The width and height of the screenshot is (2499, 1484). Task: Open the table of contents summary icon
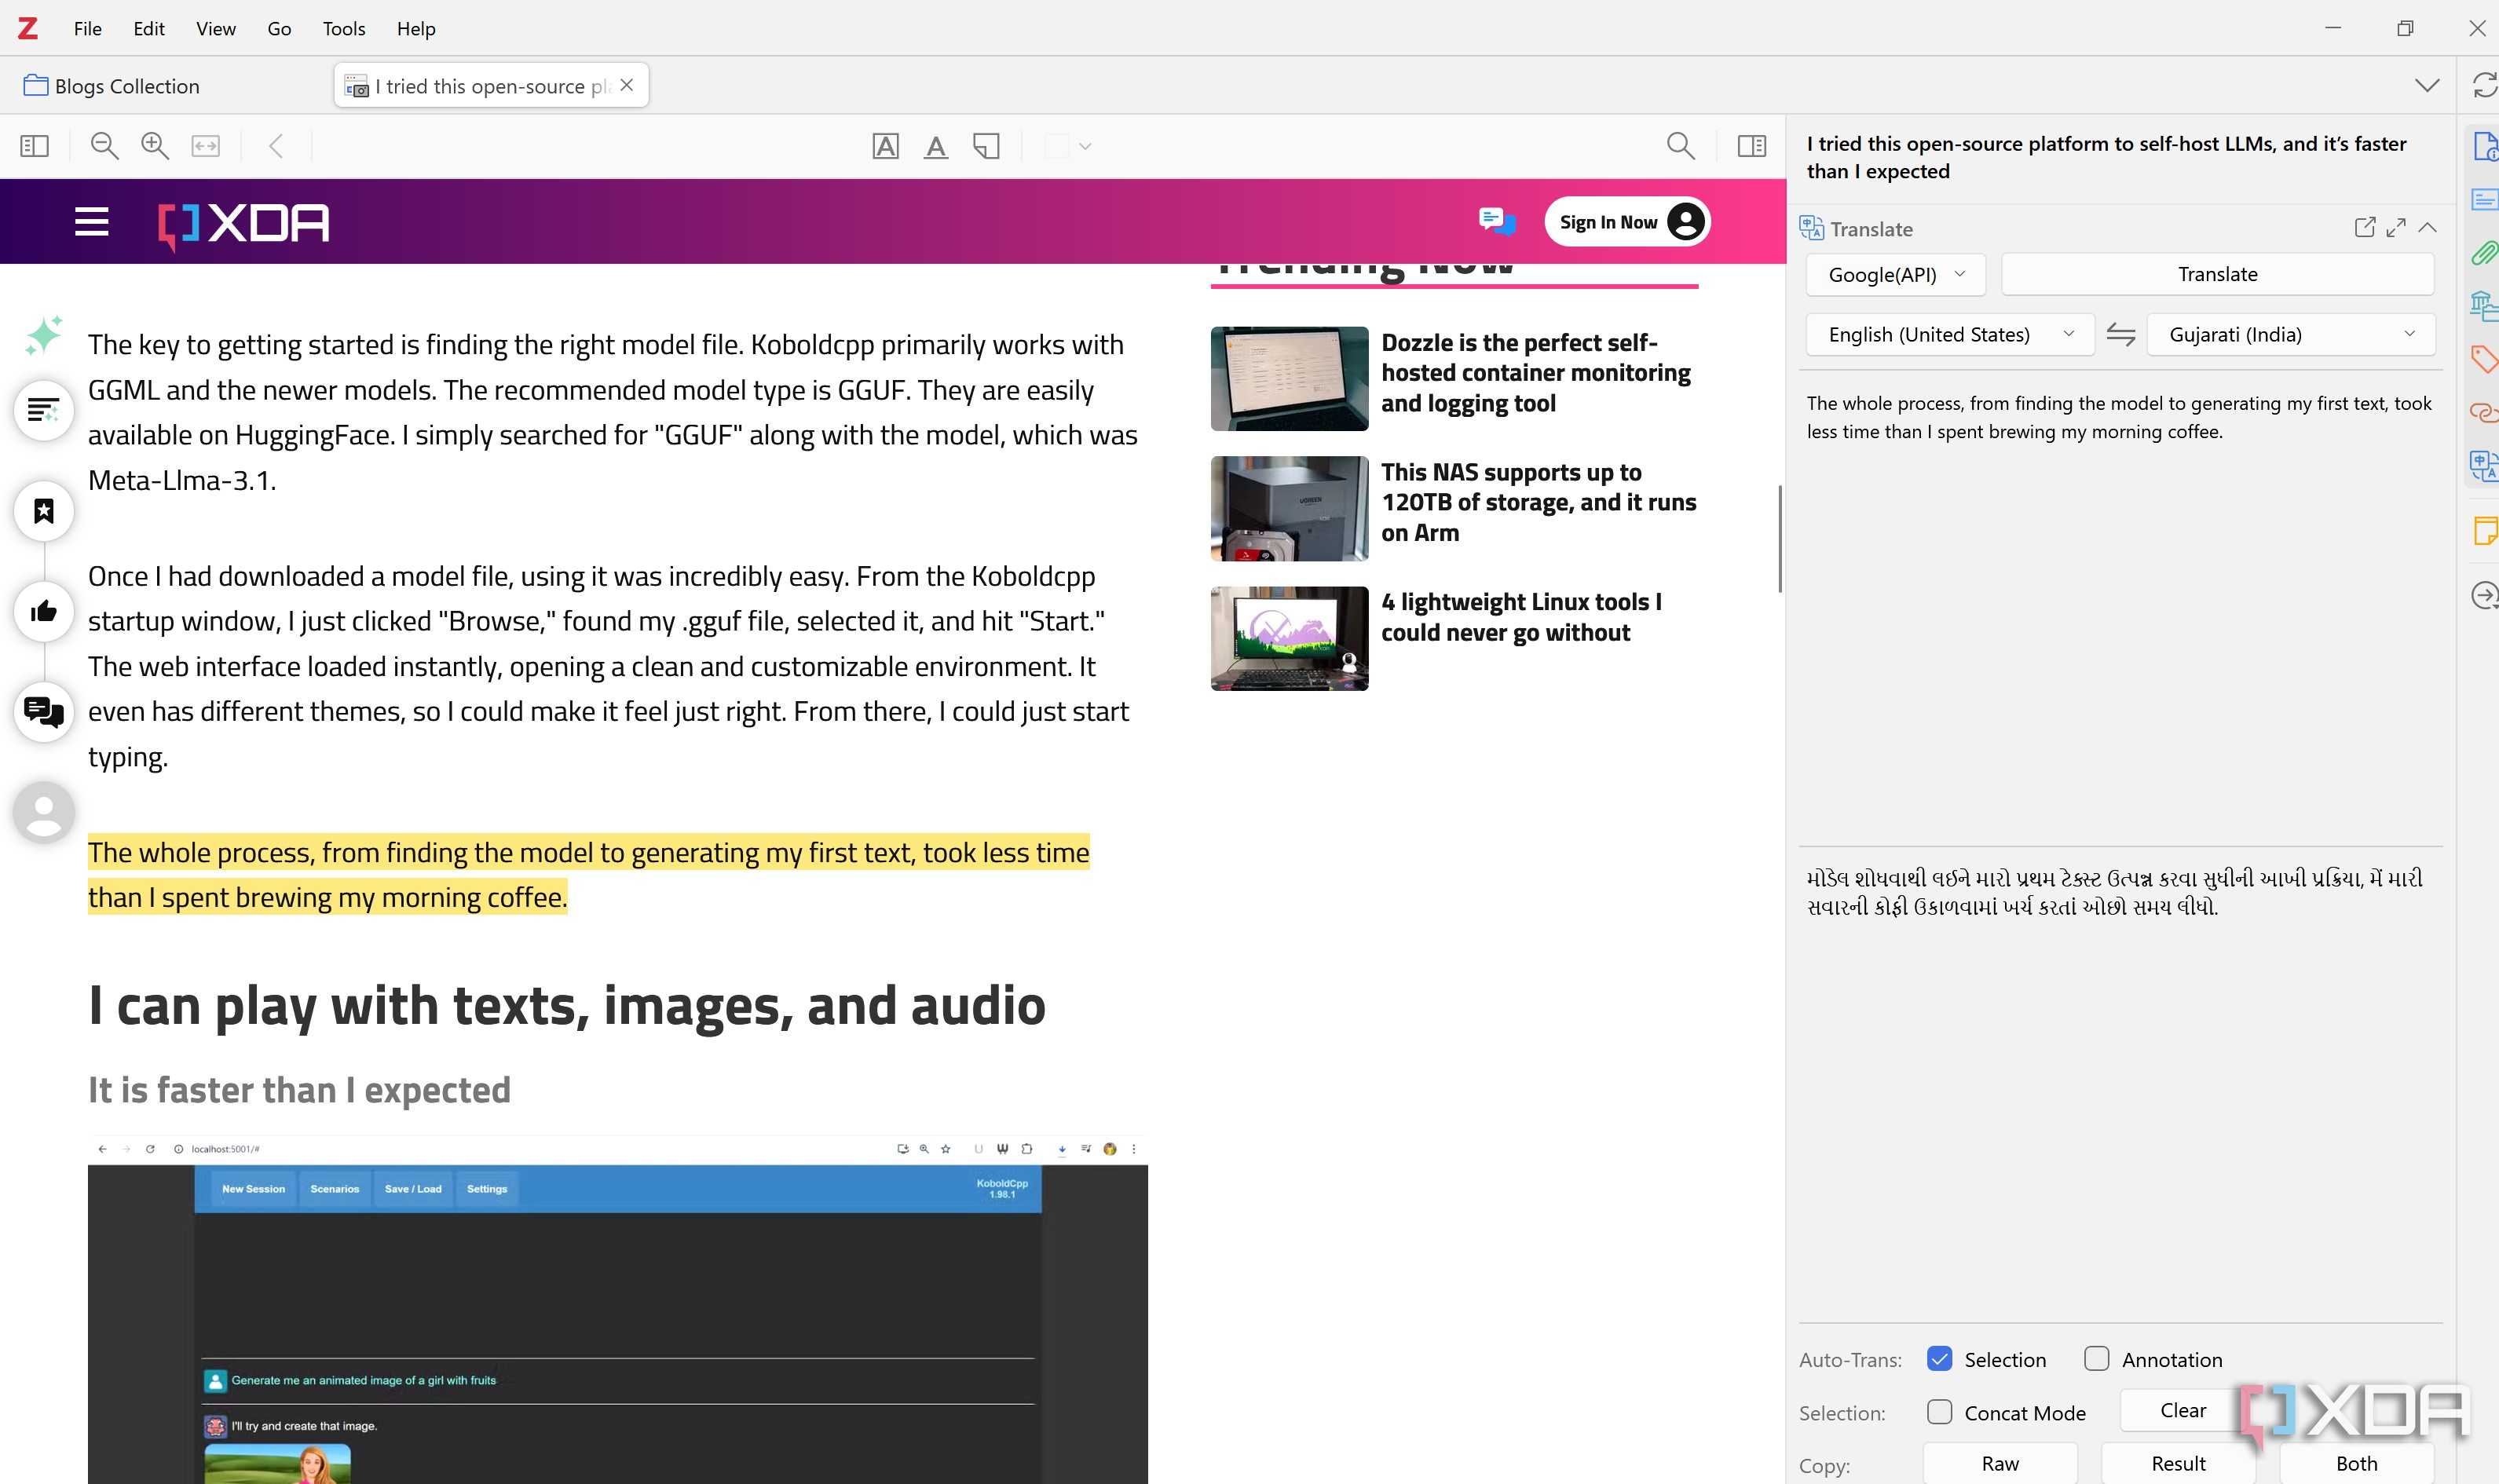coord(44,409)
